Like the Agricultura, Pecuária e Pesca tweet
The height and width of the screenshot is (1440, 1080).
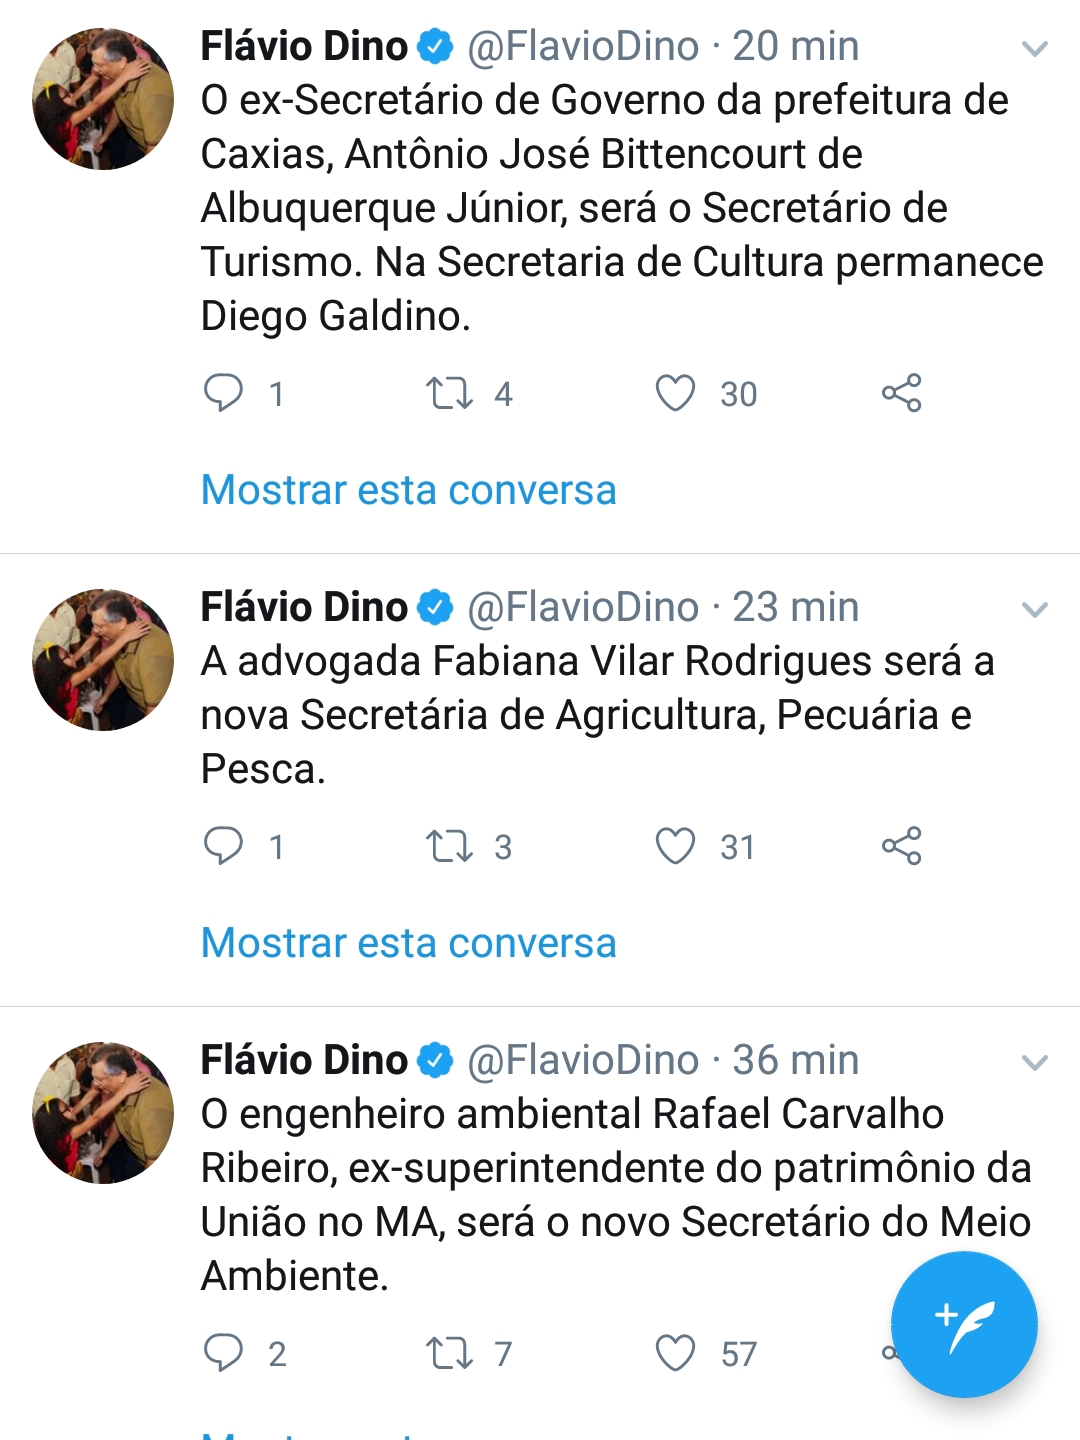click(x=675, y=846)
